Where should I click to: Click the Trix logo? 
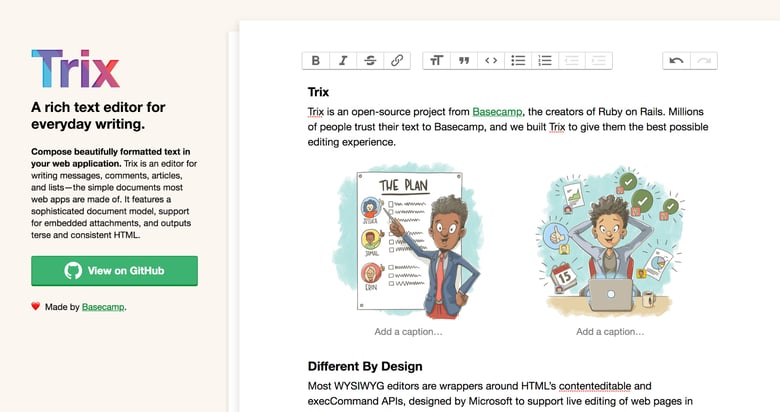point(76,69)
